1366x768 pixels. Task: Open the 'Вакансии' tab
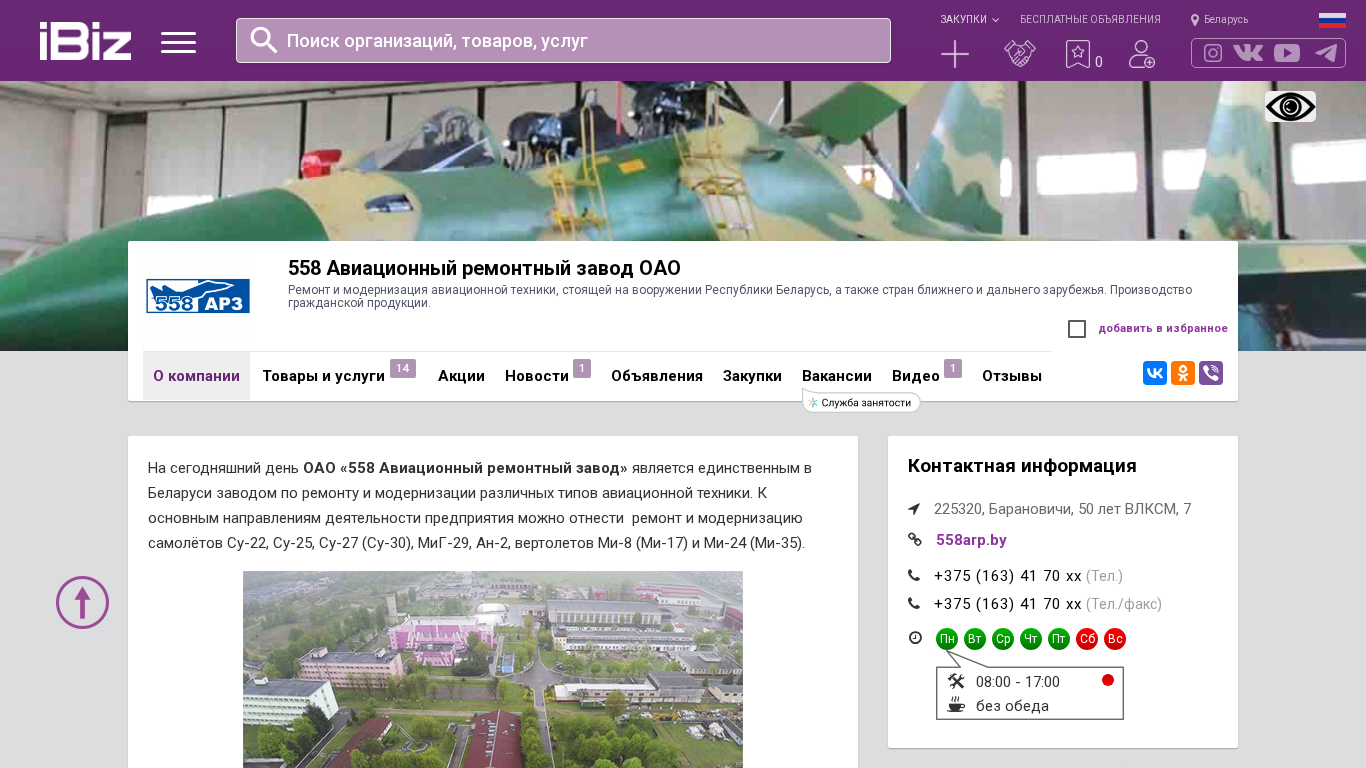tap(836, 376)
